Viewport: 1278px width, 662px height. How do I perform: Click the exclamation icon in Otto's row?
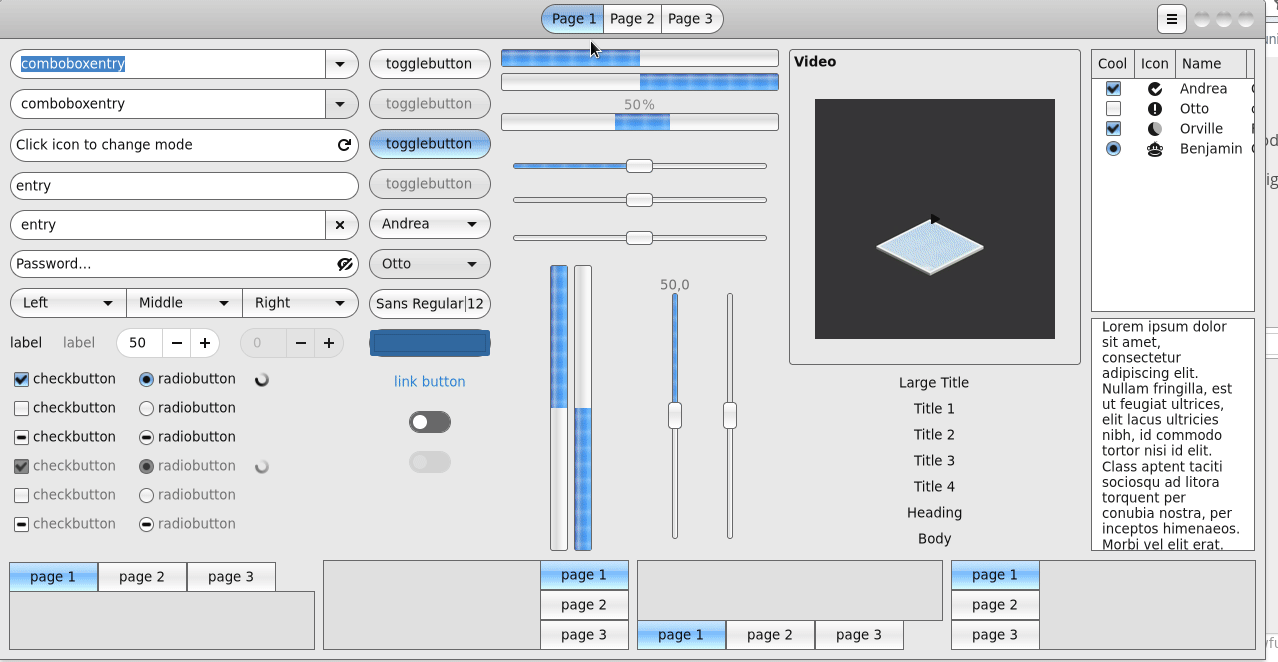coord(1155,109)
